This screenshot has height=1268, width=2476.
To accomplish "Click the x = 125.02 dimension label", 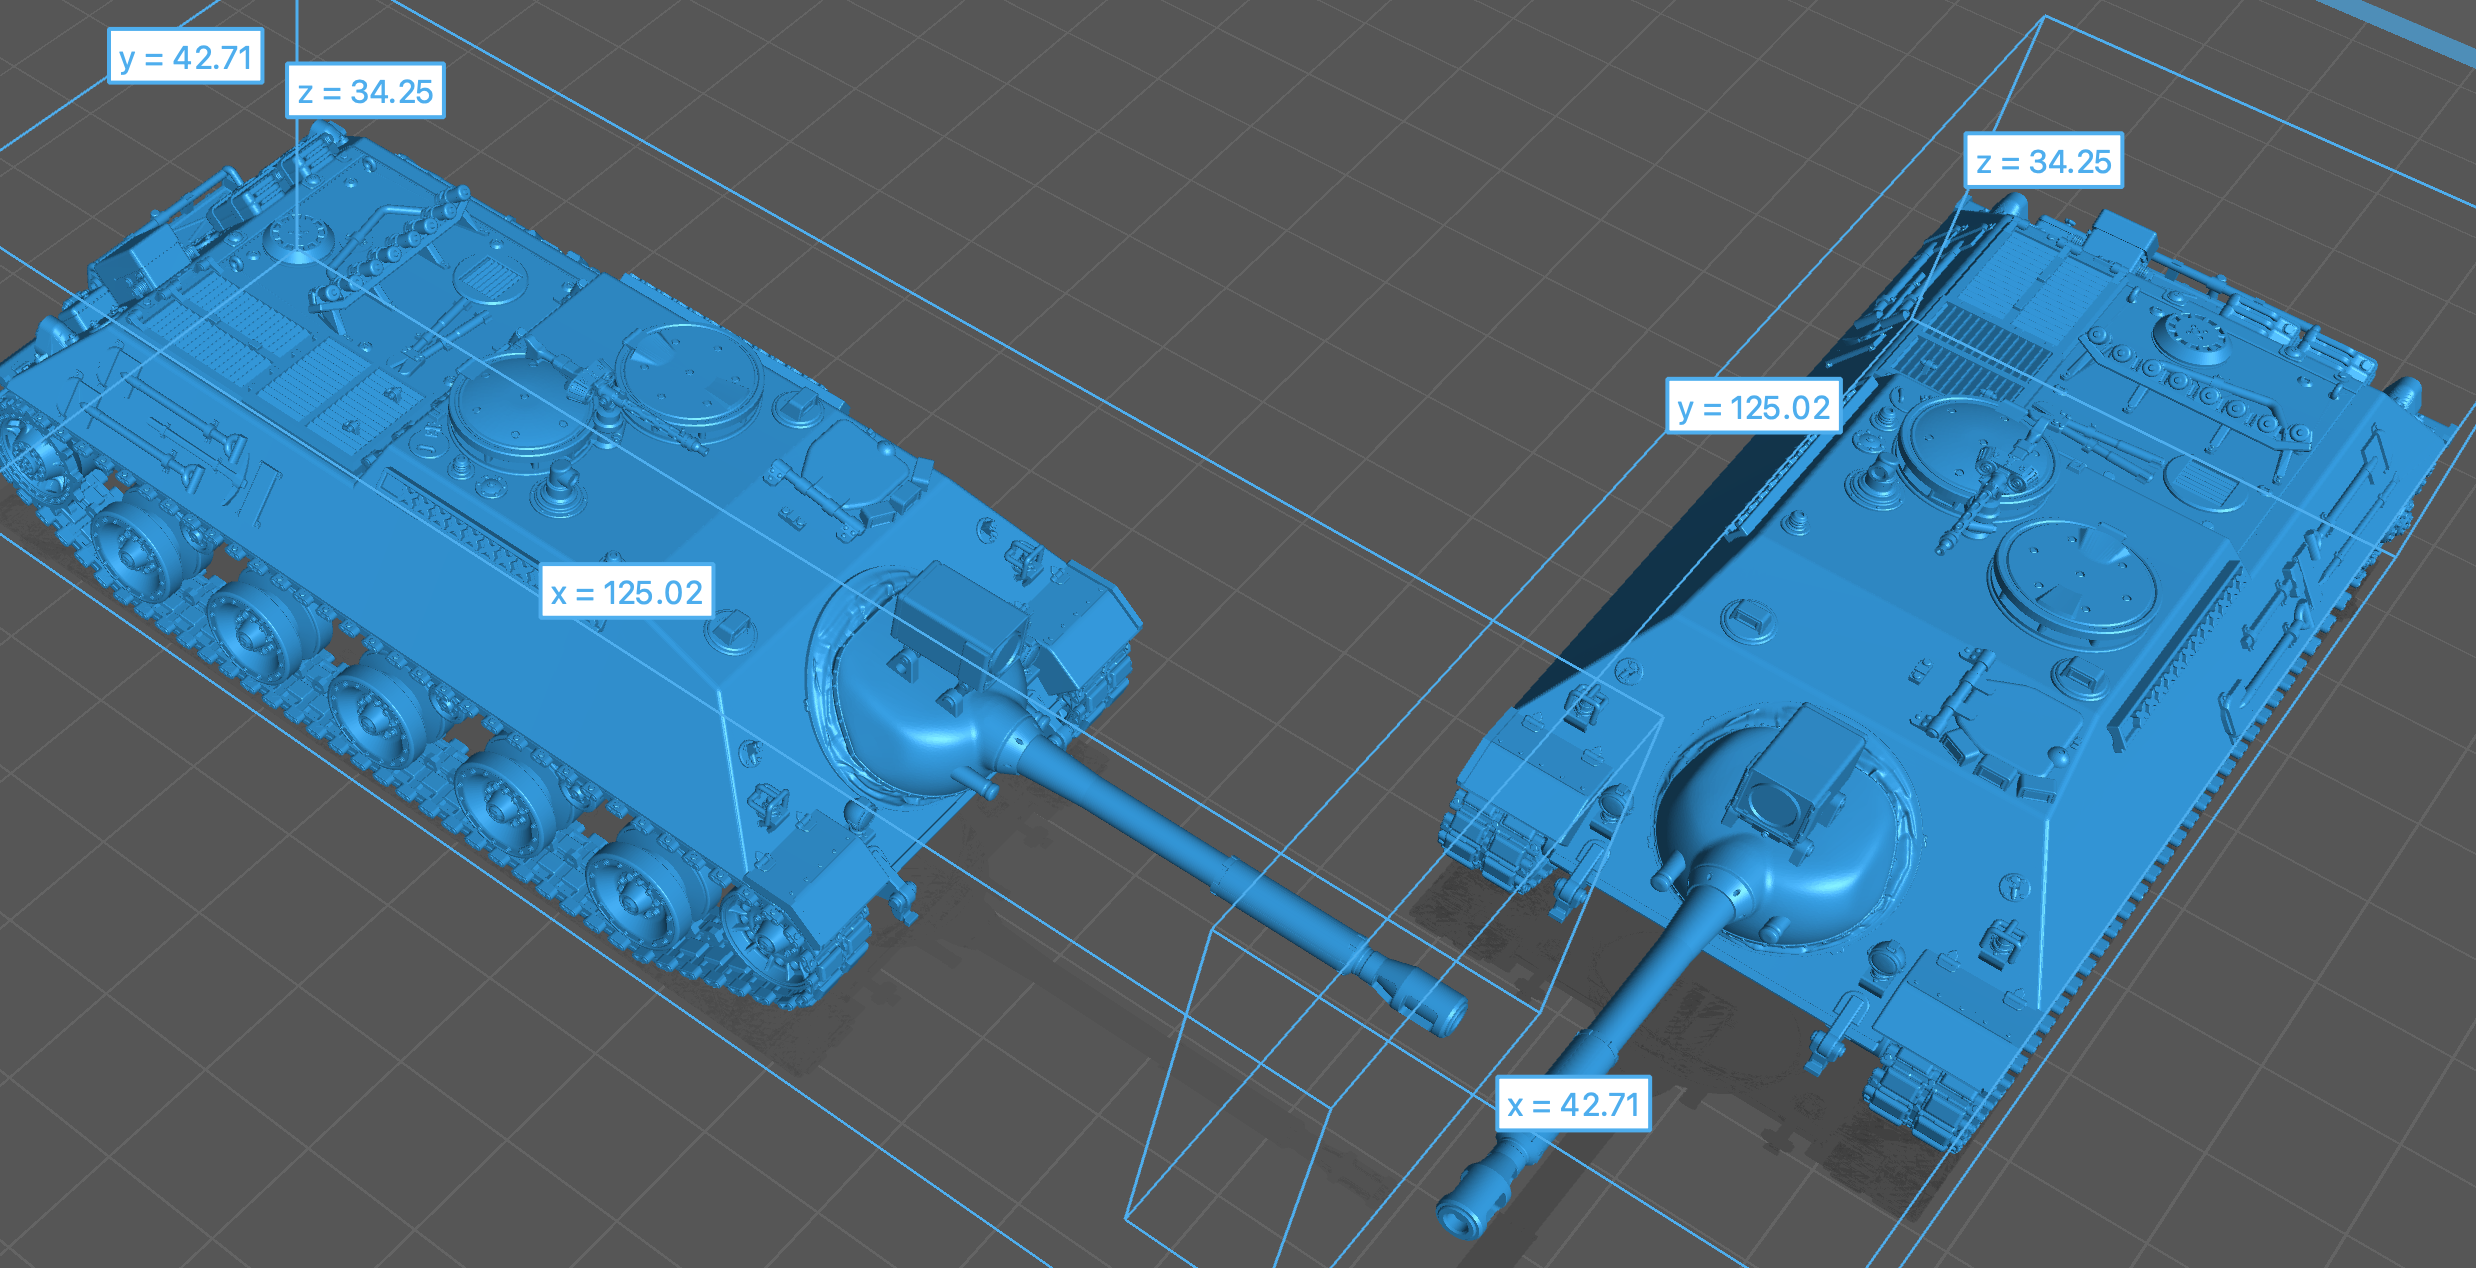I will [x=626, y=592].
